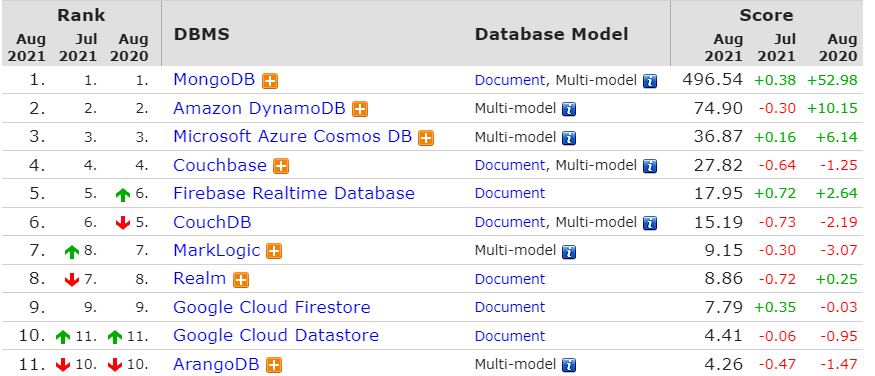This screenshot has width=875, height=376.
Task: Click the orange plus icon next to ArangoDB
Action: point(273,365)
